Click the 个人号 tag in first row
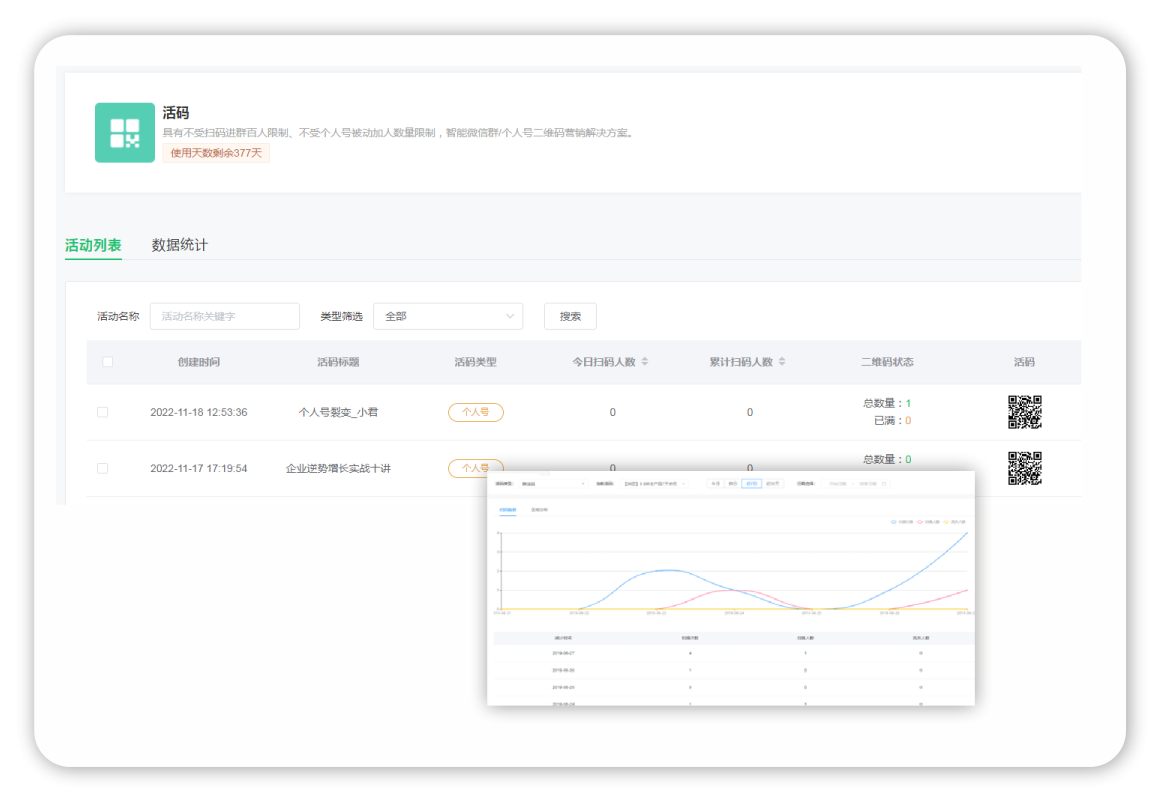 (475, 412)
